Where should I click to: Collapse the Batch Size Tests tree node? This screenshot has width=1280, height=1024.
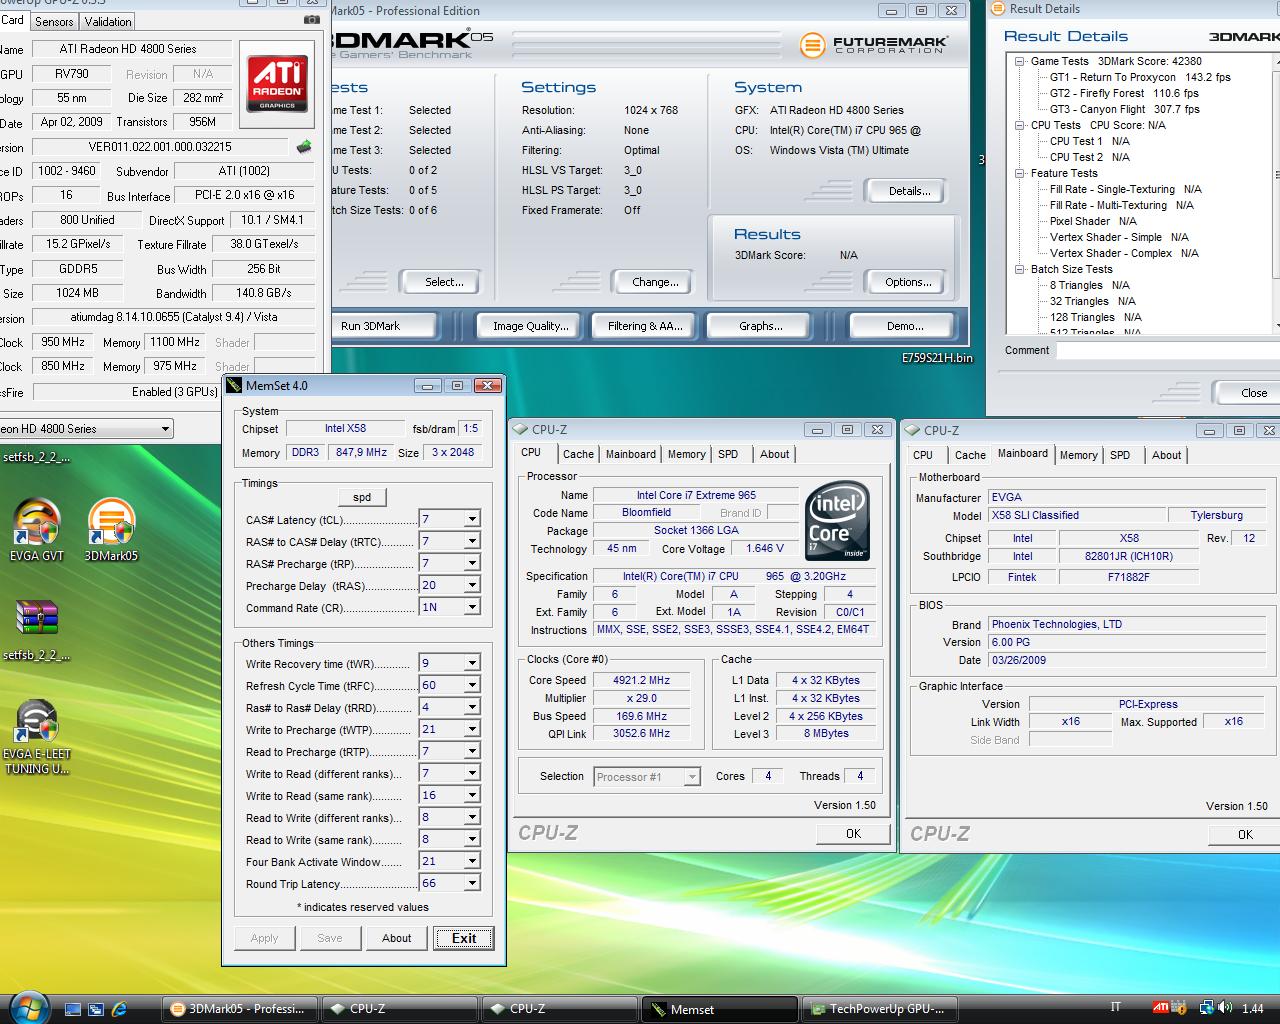(1020, 269)
